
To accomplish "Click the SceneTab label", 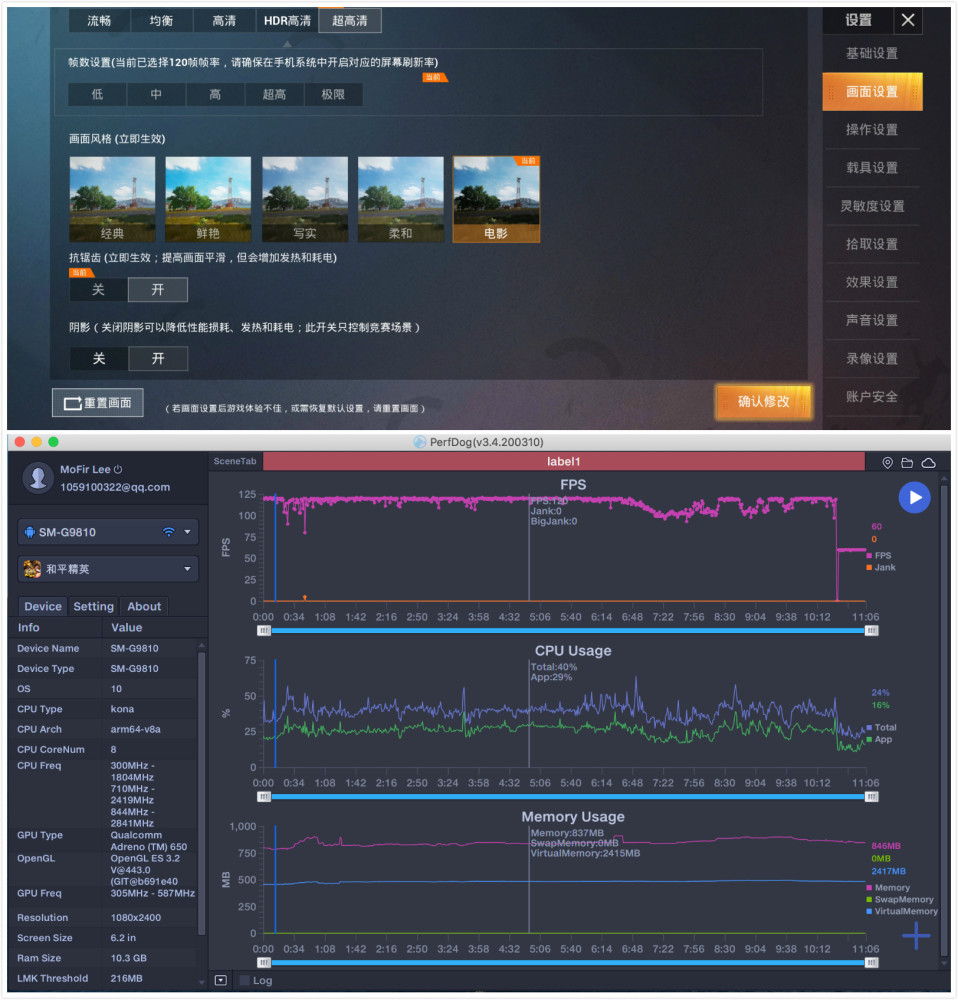I will [235, 461].
